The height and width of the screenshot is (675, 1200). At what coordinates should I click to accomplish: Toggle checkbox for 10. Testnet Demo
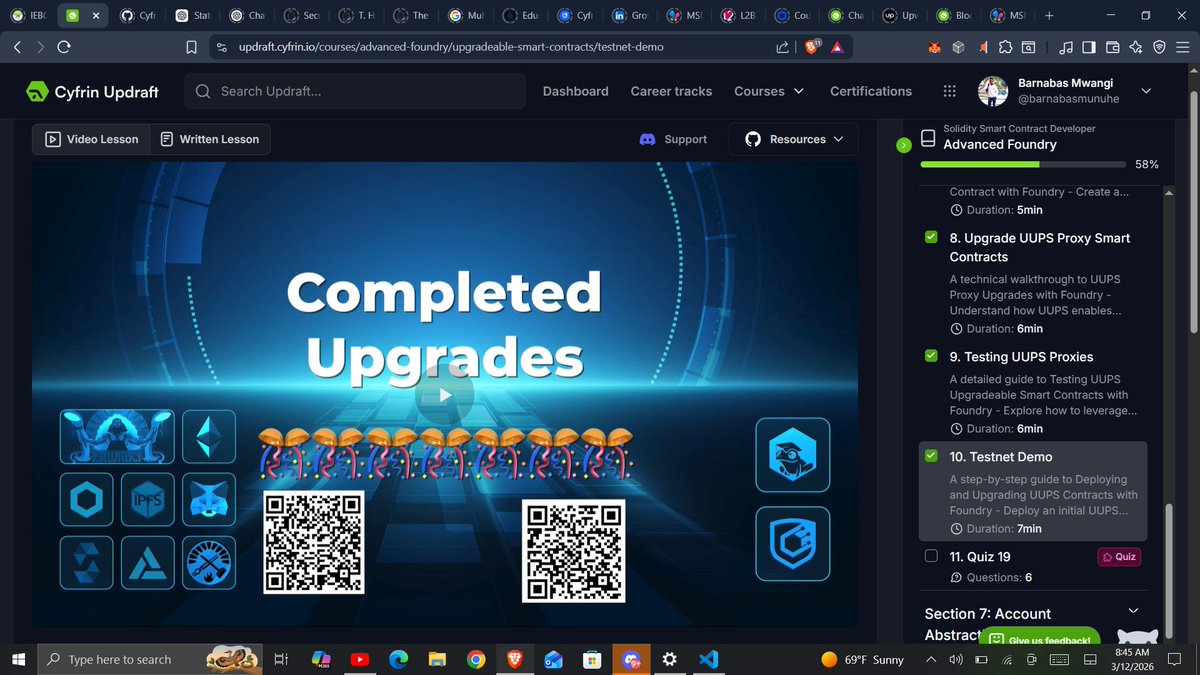(x=931, y=456)
